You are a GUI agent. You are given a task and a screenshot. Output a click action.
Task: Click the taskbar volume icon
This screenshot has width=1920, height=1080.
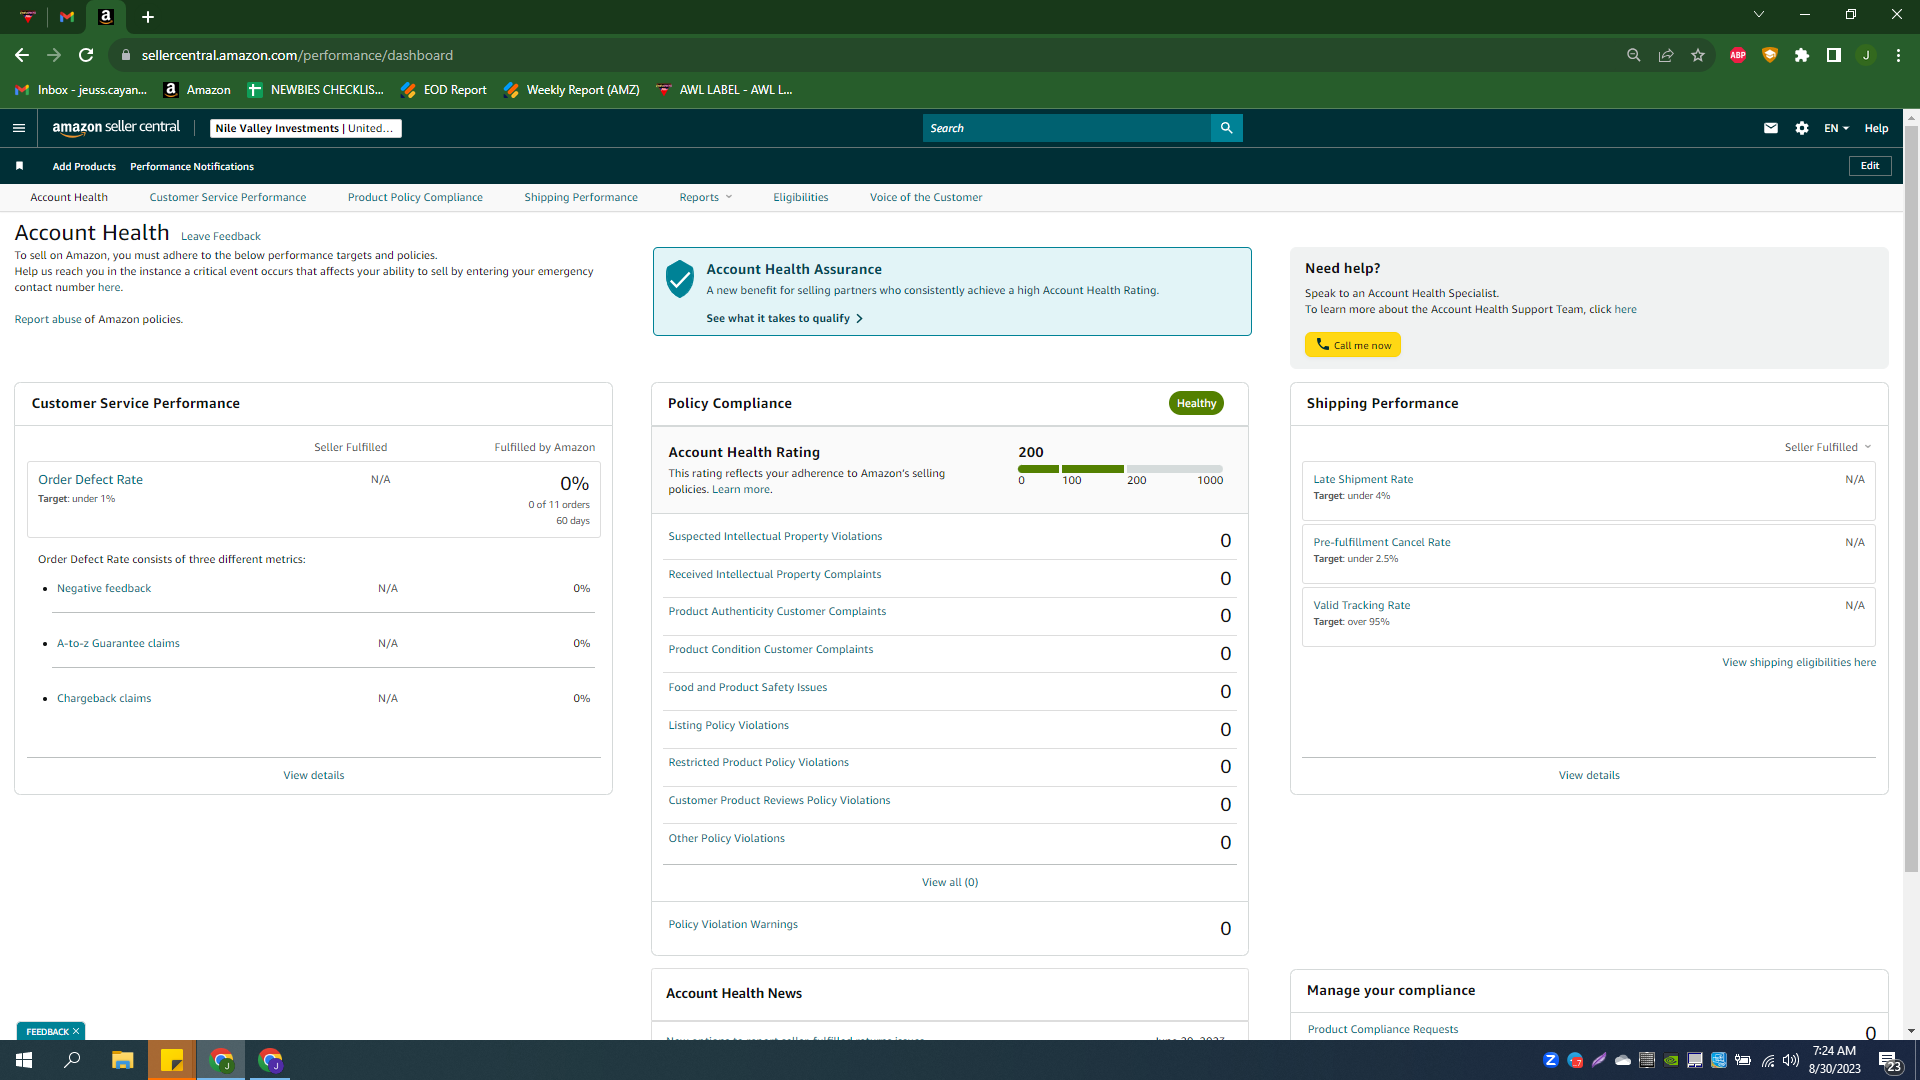(1791, 1060)
